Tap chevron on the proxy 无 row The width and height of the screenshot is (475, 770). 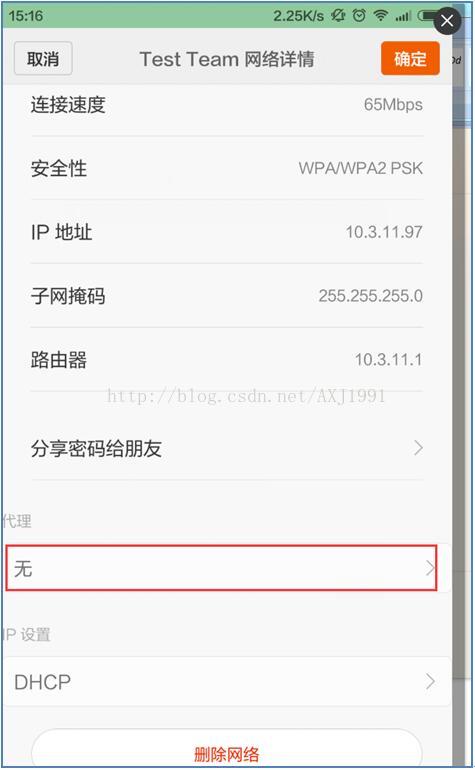pos(430,568)
